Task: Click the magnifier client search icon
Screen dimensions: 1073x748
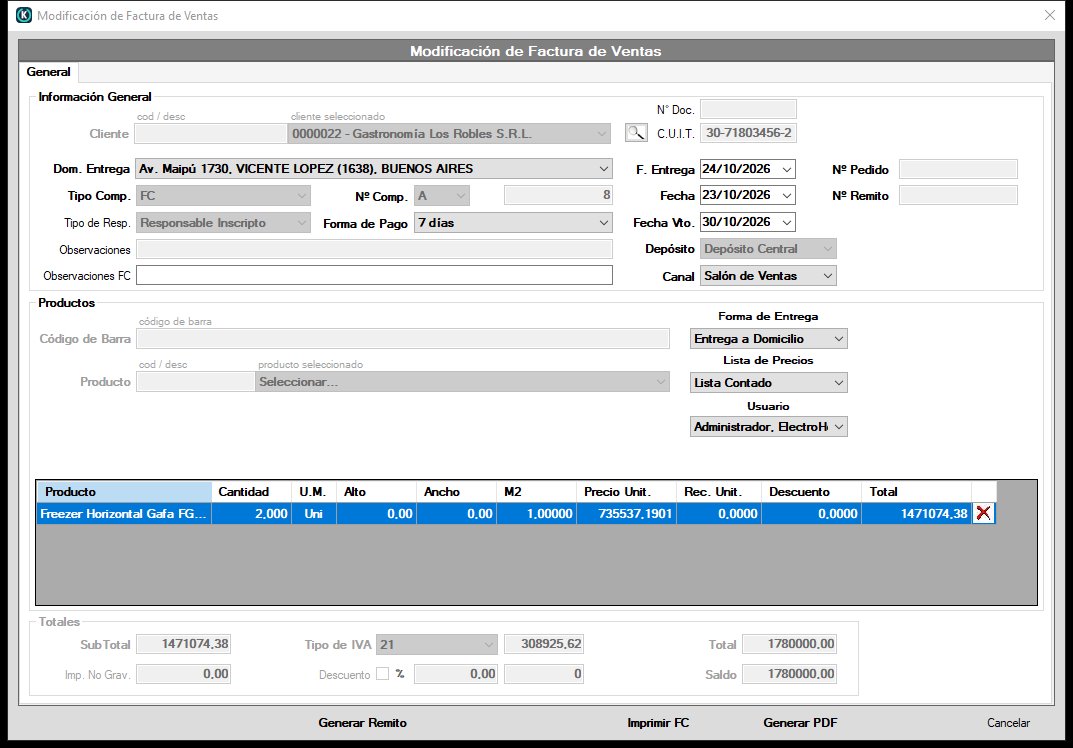Action: point(636,133)
